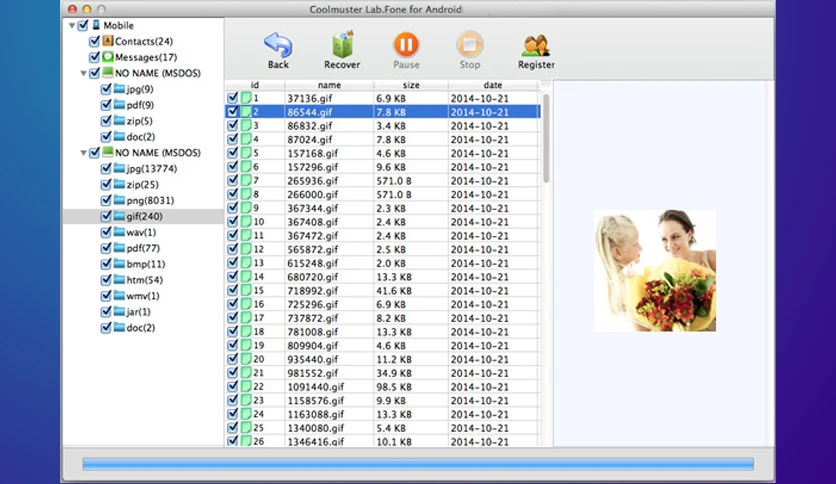Select file row 157296.gif
The height and width of the screenshot is (484, 836).
382,167
